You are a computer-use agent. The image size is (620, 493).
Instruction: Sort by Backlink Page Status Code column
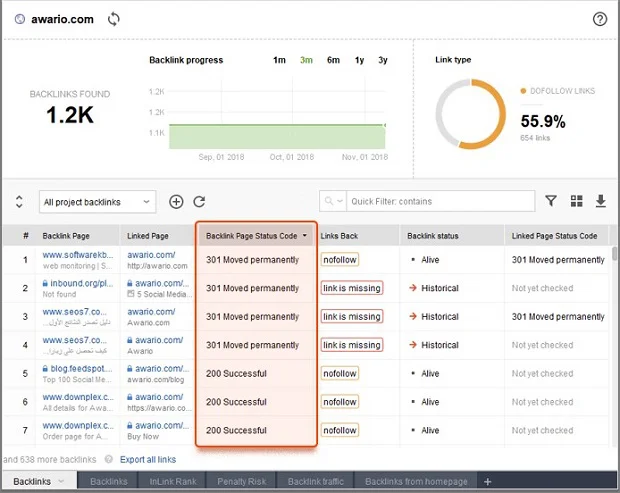[x=256, y=236]
